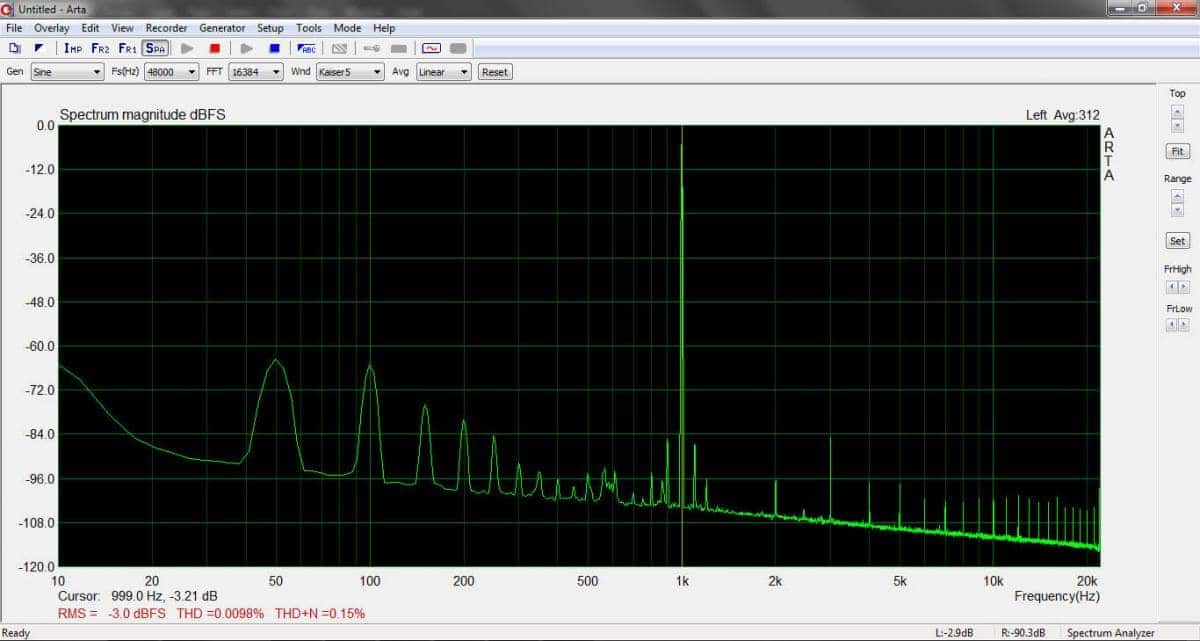Open the Wnd window type dropdown

click(350, 72)
